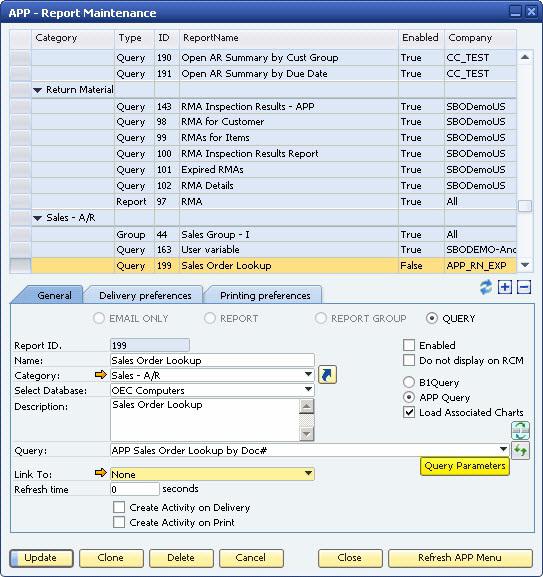Screen dimensions: 543x577
Task: Select the B1Query radio button
Action: click(x=409, y=382)
